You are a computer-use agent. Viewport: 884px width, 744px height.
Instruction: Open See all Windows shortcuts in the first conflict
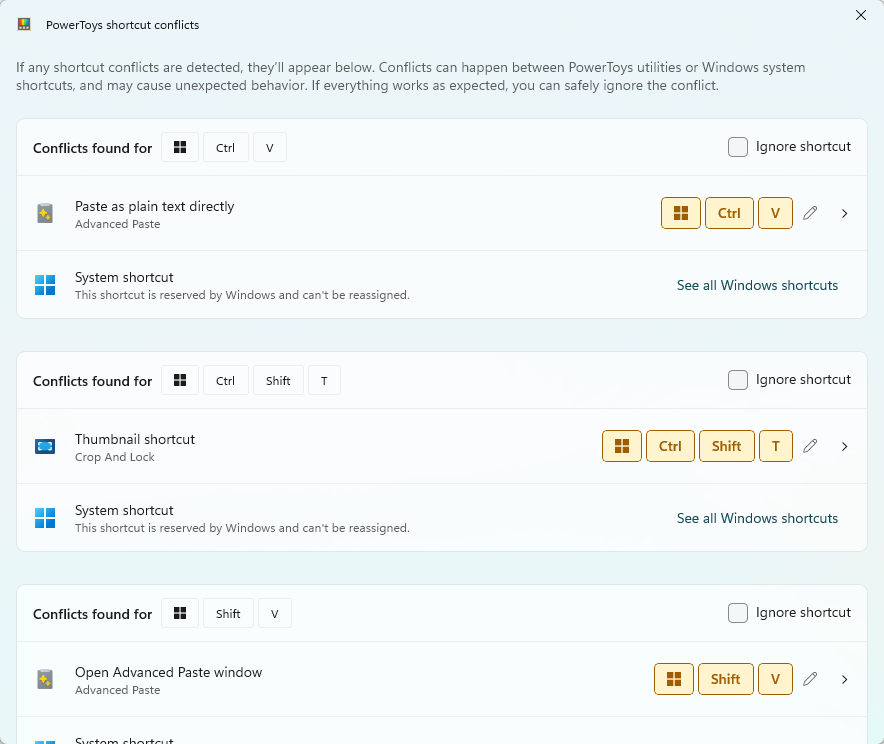coord(757,285)
